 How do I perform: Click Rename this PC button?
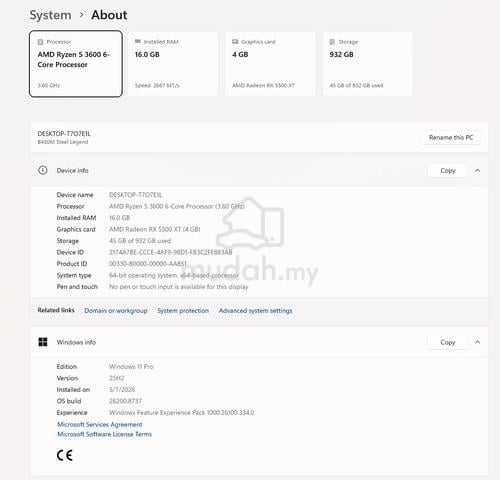pyautogui.click(x=451, y=137)
